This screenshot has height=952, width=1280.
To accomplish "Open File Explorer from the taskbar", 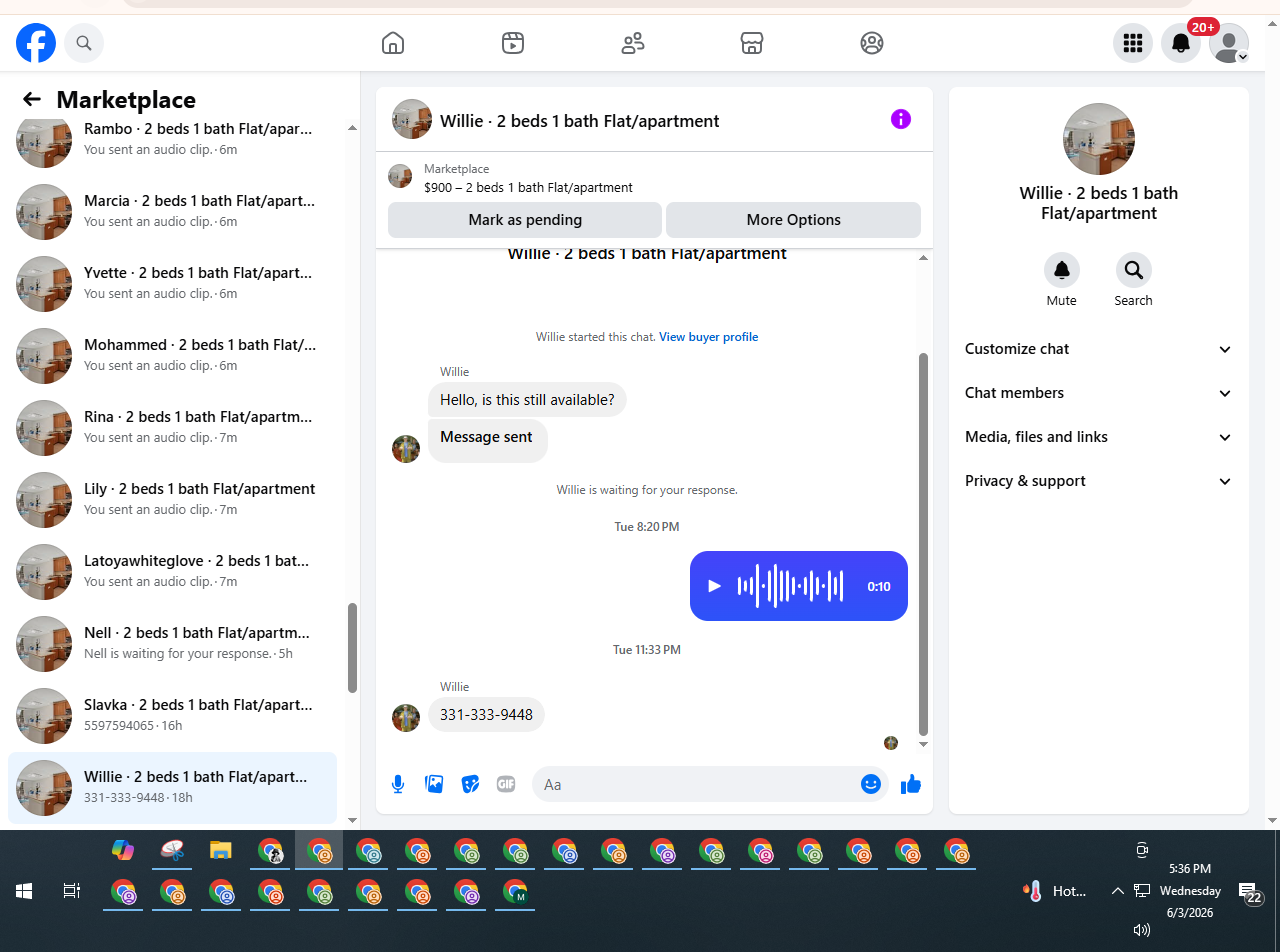I will click(221, 850).
